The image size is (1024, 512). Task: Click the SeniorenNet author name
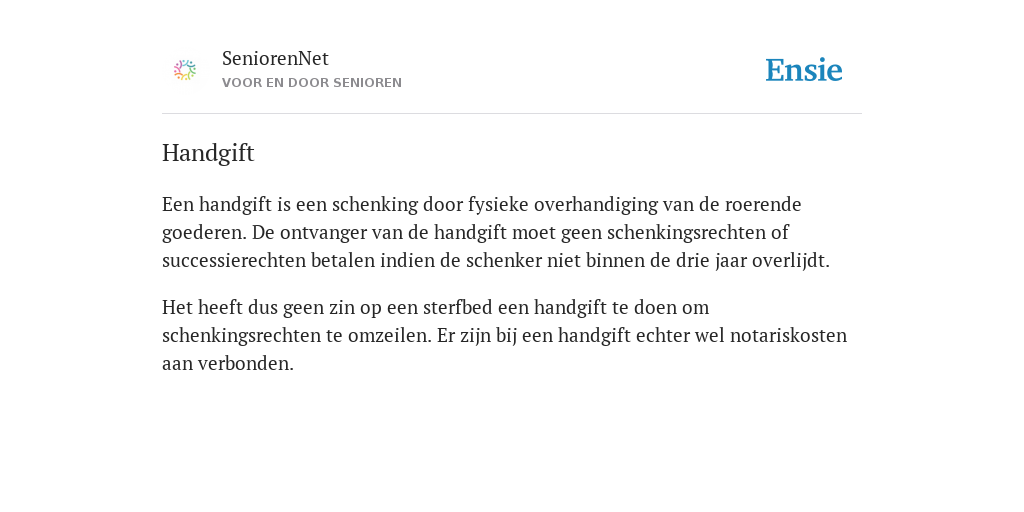coord(275,58)
